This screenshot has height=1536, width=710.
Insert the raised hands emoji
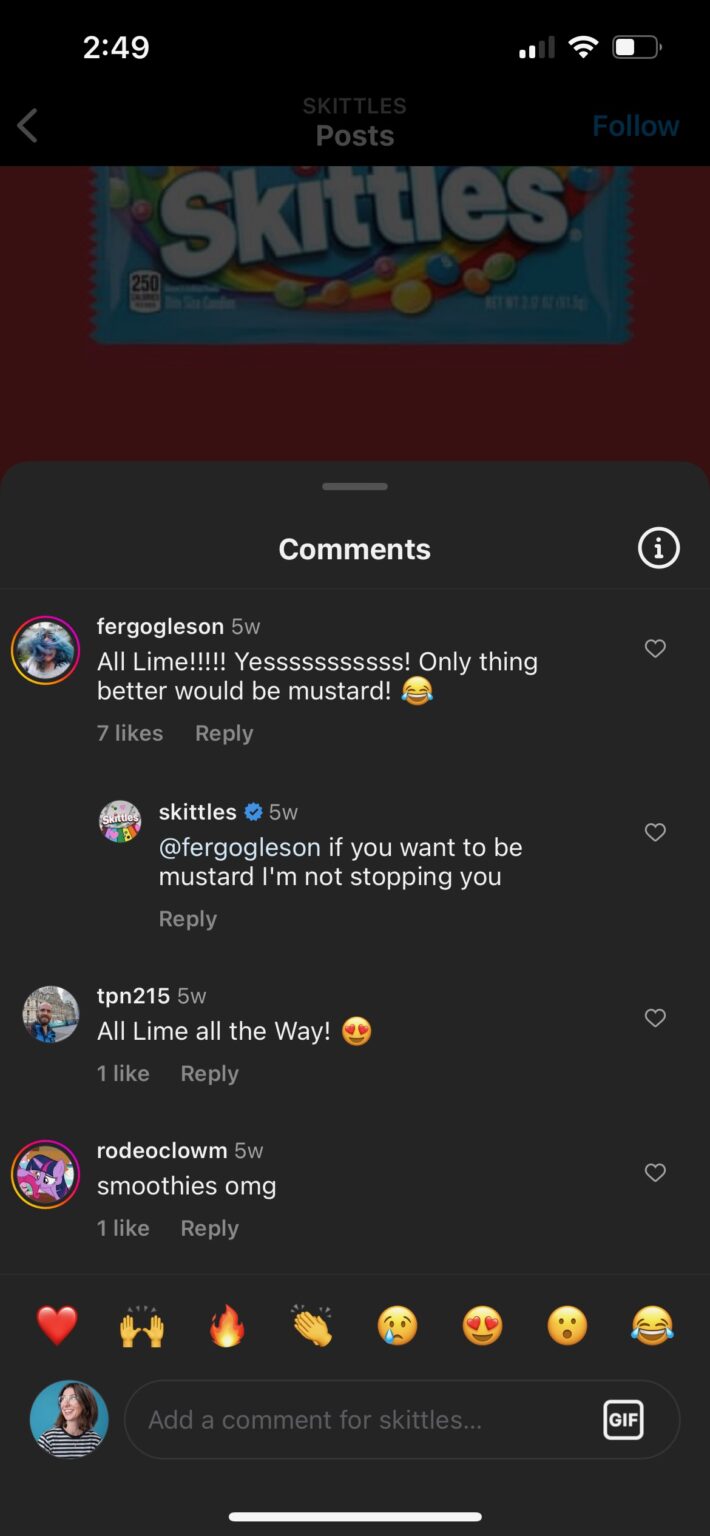point(142,1326)
